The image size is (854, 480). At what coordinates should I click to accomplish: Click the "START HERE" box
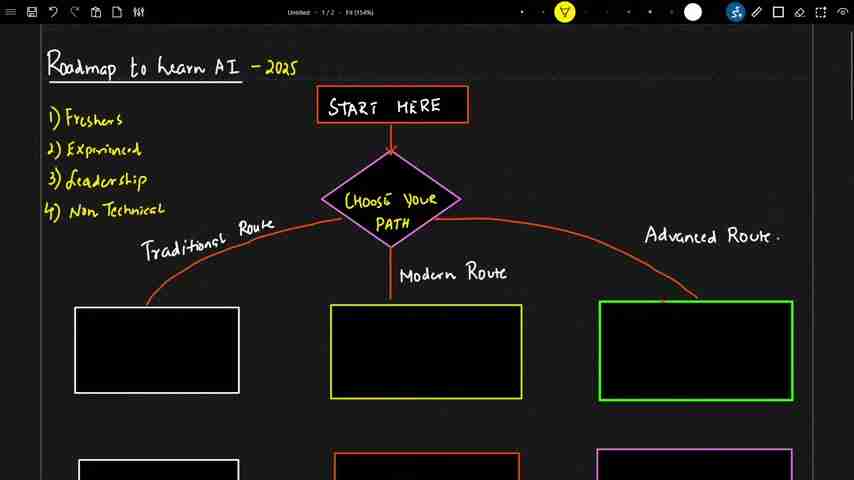pos(392,105)
